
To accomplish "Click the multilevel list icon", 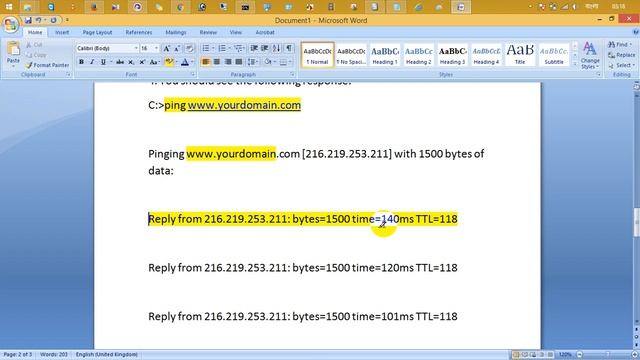I will tap(238, 49).
